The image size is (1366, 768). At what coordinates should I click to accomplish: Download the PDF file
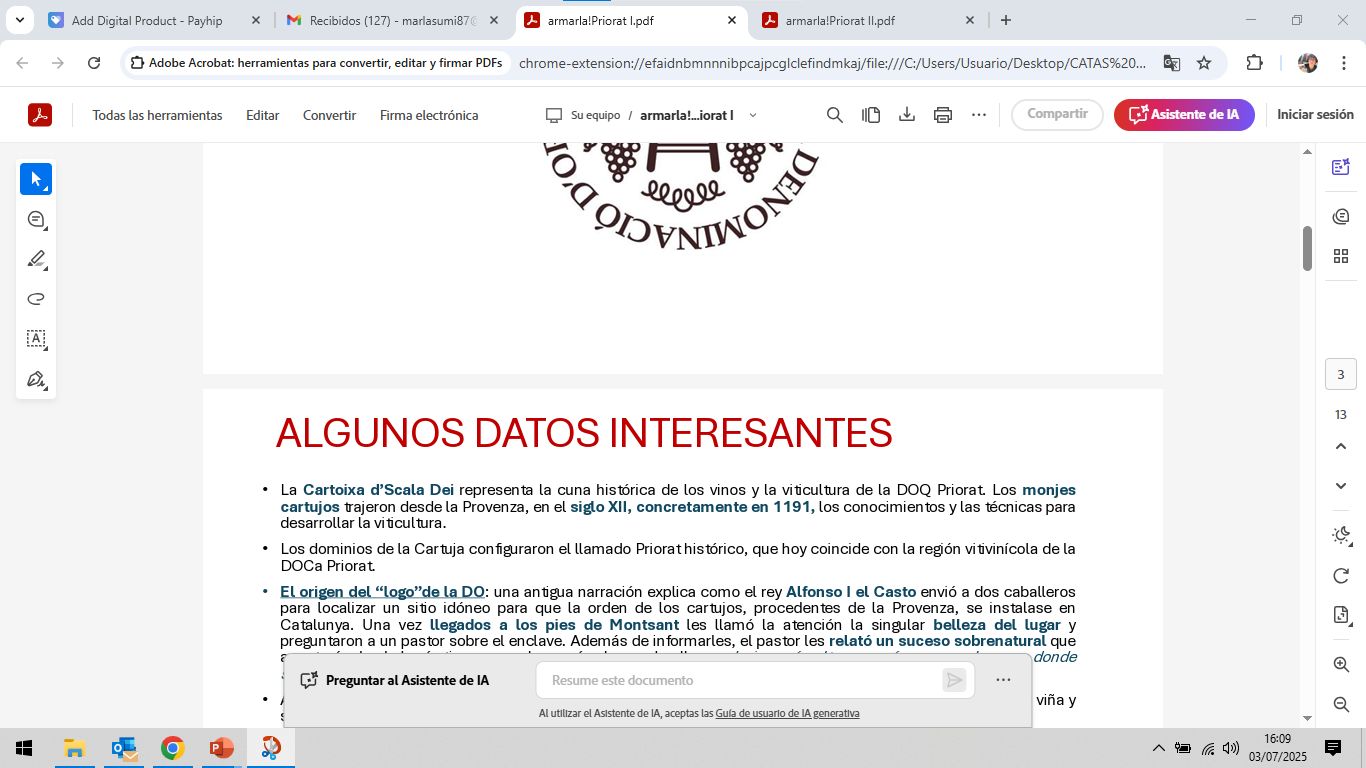coord(907,115)
